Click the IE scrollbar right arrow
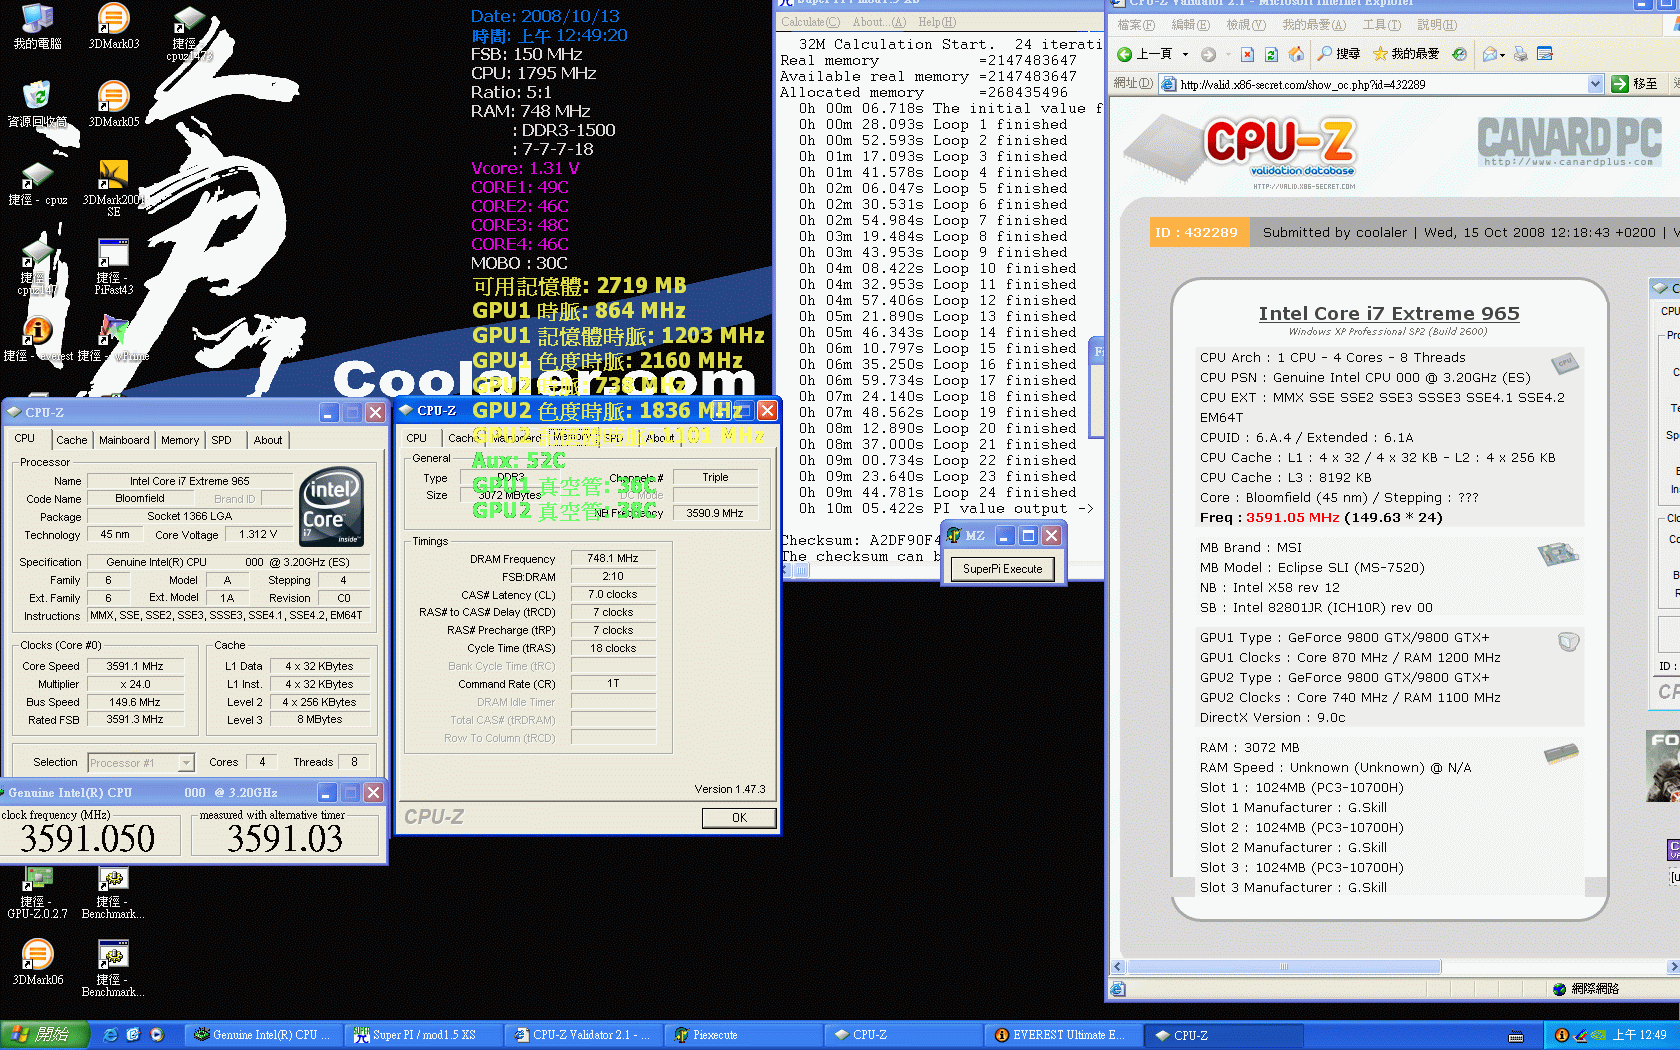 click(1673, 967)
